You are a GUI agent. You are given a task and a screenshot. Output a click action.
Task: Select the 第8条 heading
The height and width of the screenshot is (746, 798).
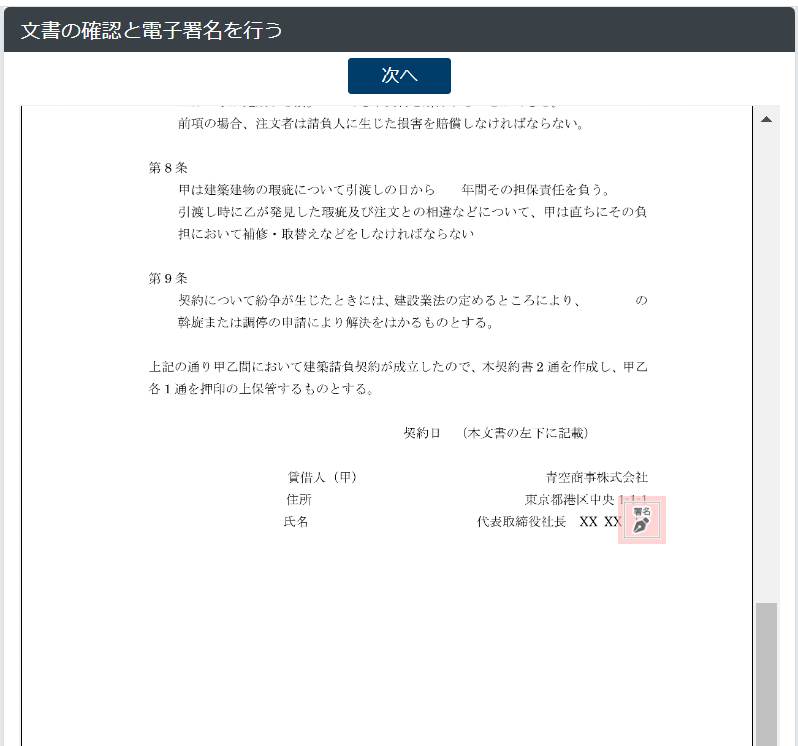click(x=168, y=167)
